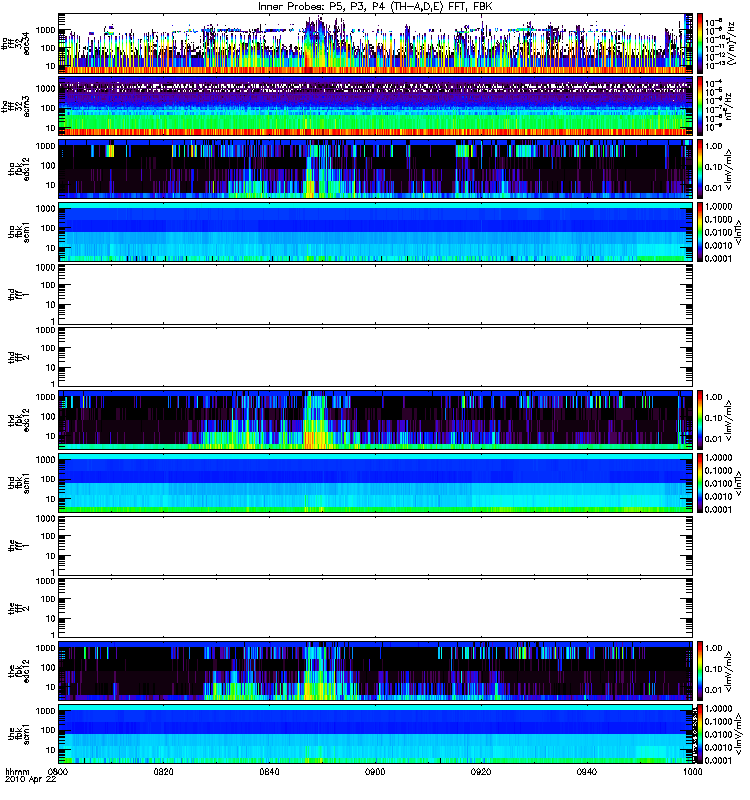Click the 'thd fff 2' y-axis label

point(19,358)
